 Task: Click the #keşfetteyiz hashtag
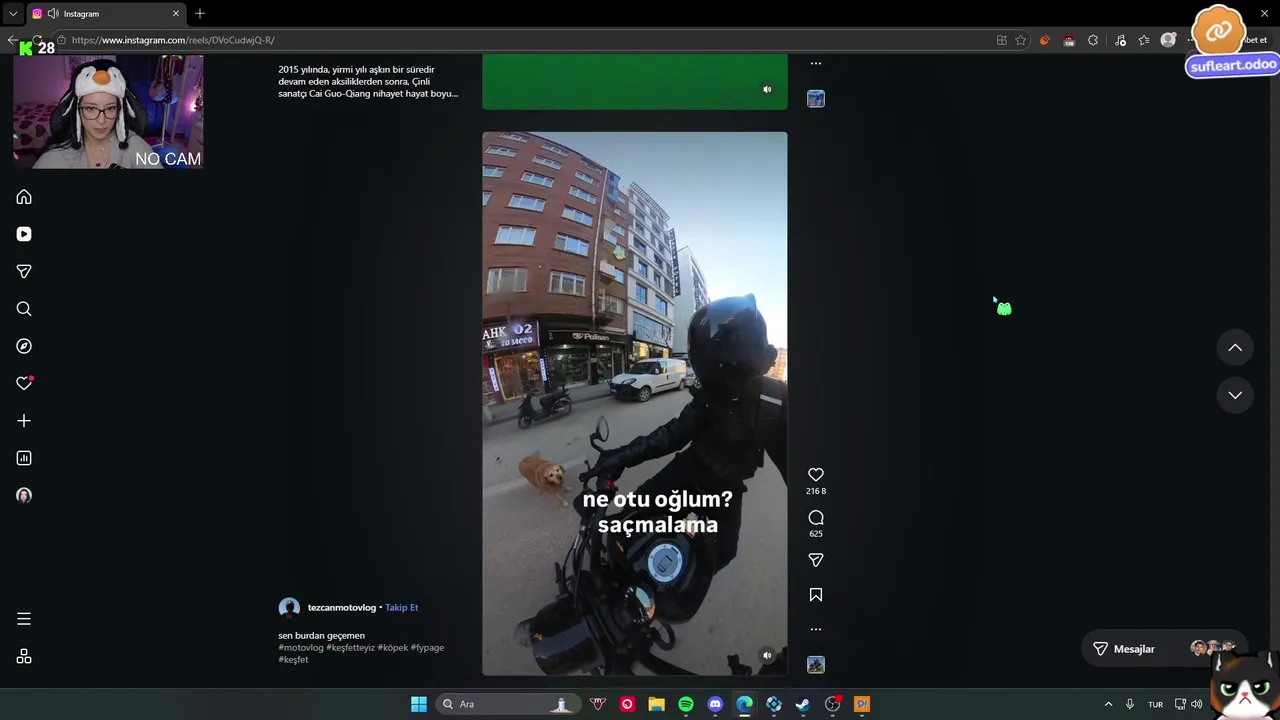point(351,647)
